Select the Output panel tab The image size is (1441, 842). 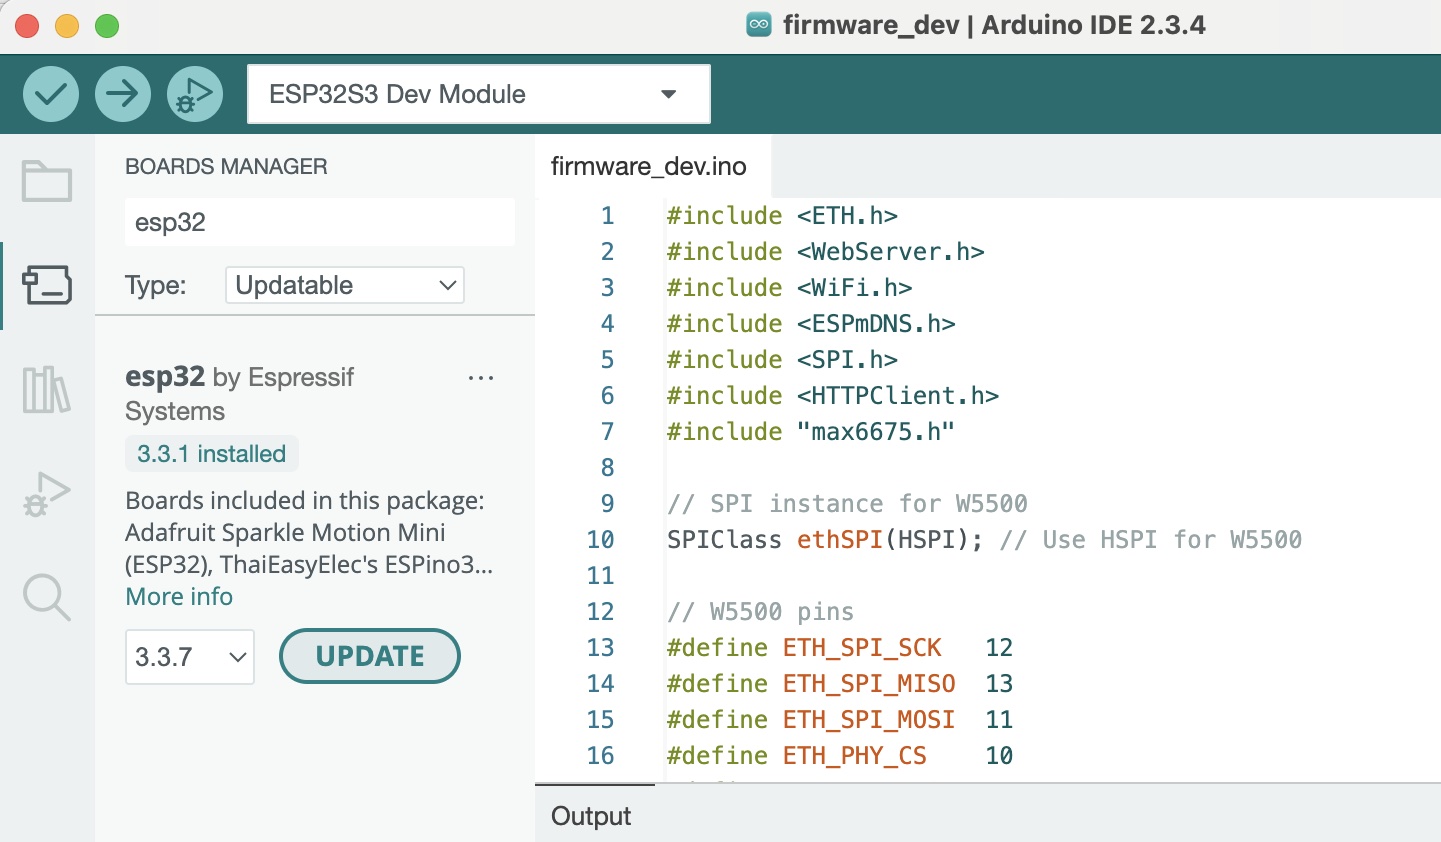[x=591, y=816]
